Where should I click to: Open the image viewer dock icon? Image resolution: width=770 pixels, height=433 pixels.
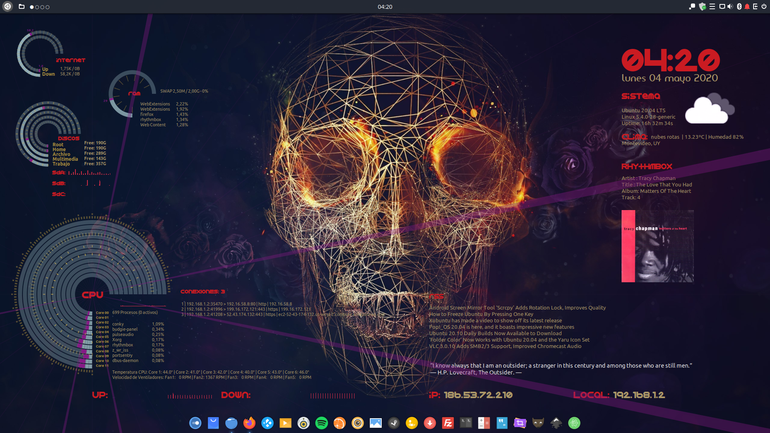(376, 423)
